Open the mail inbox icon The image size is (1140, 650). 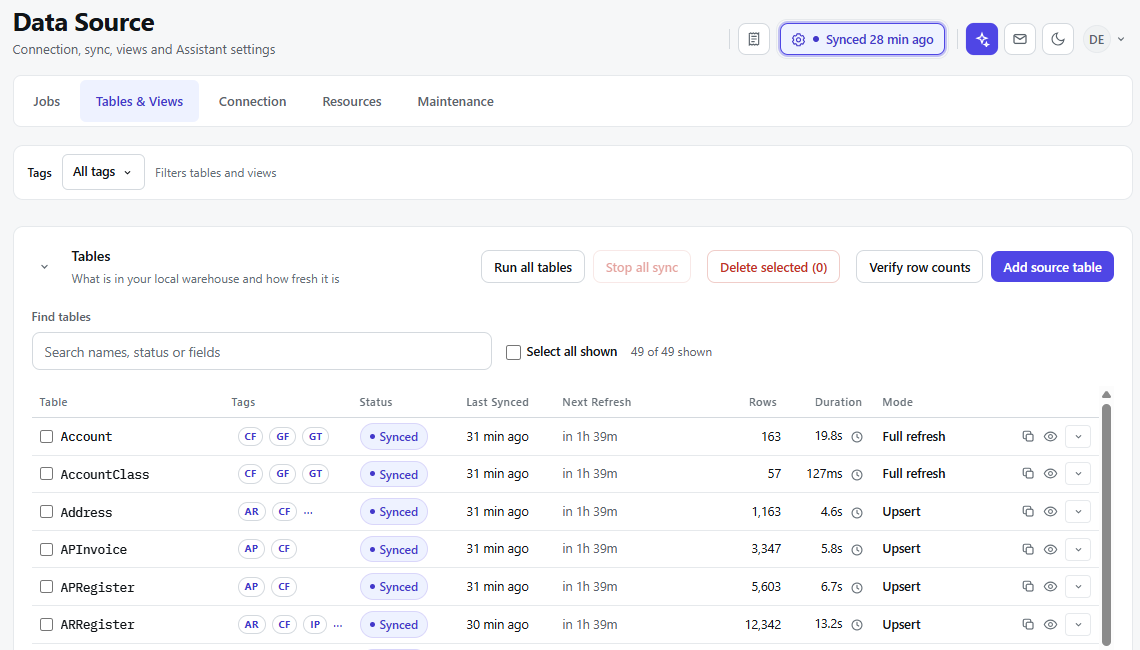coord(1020,39)
